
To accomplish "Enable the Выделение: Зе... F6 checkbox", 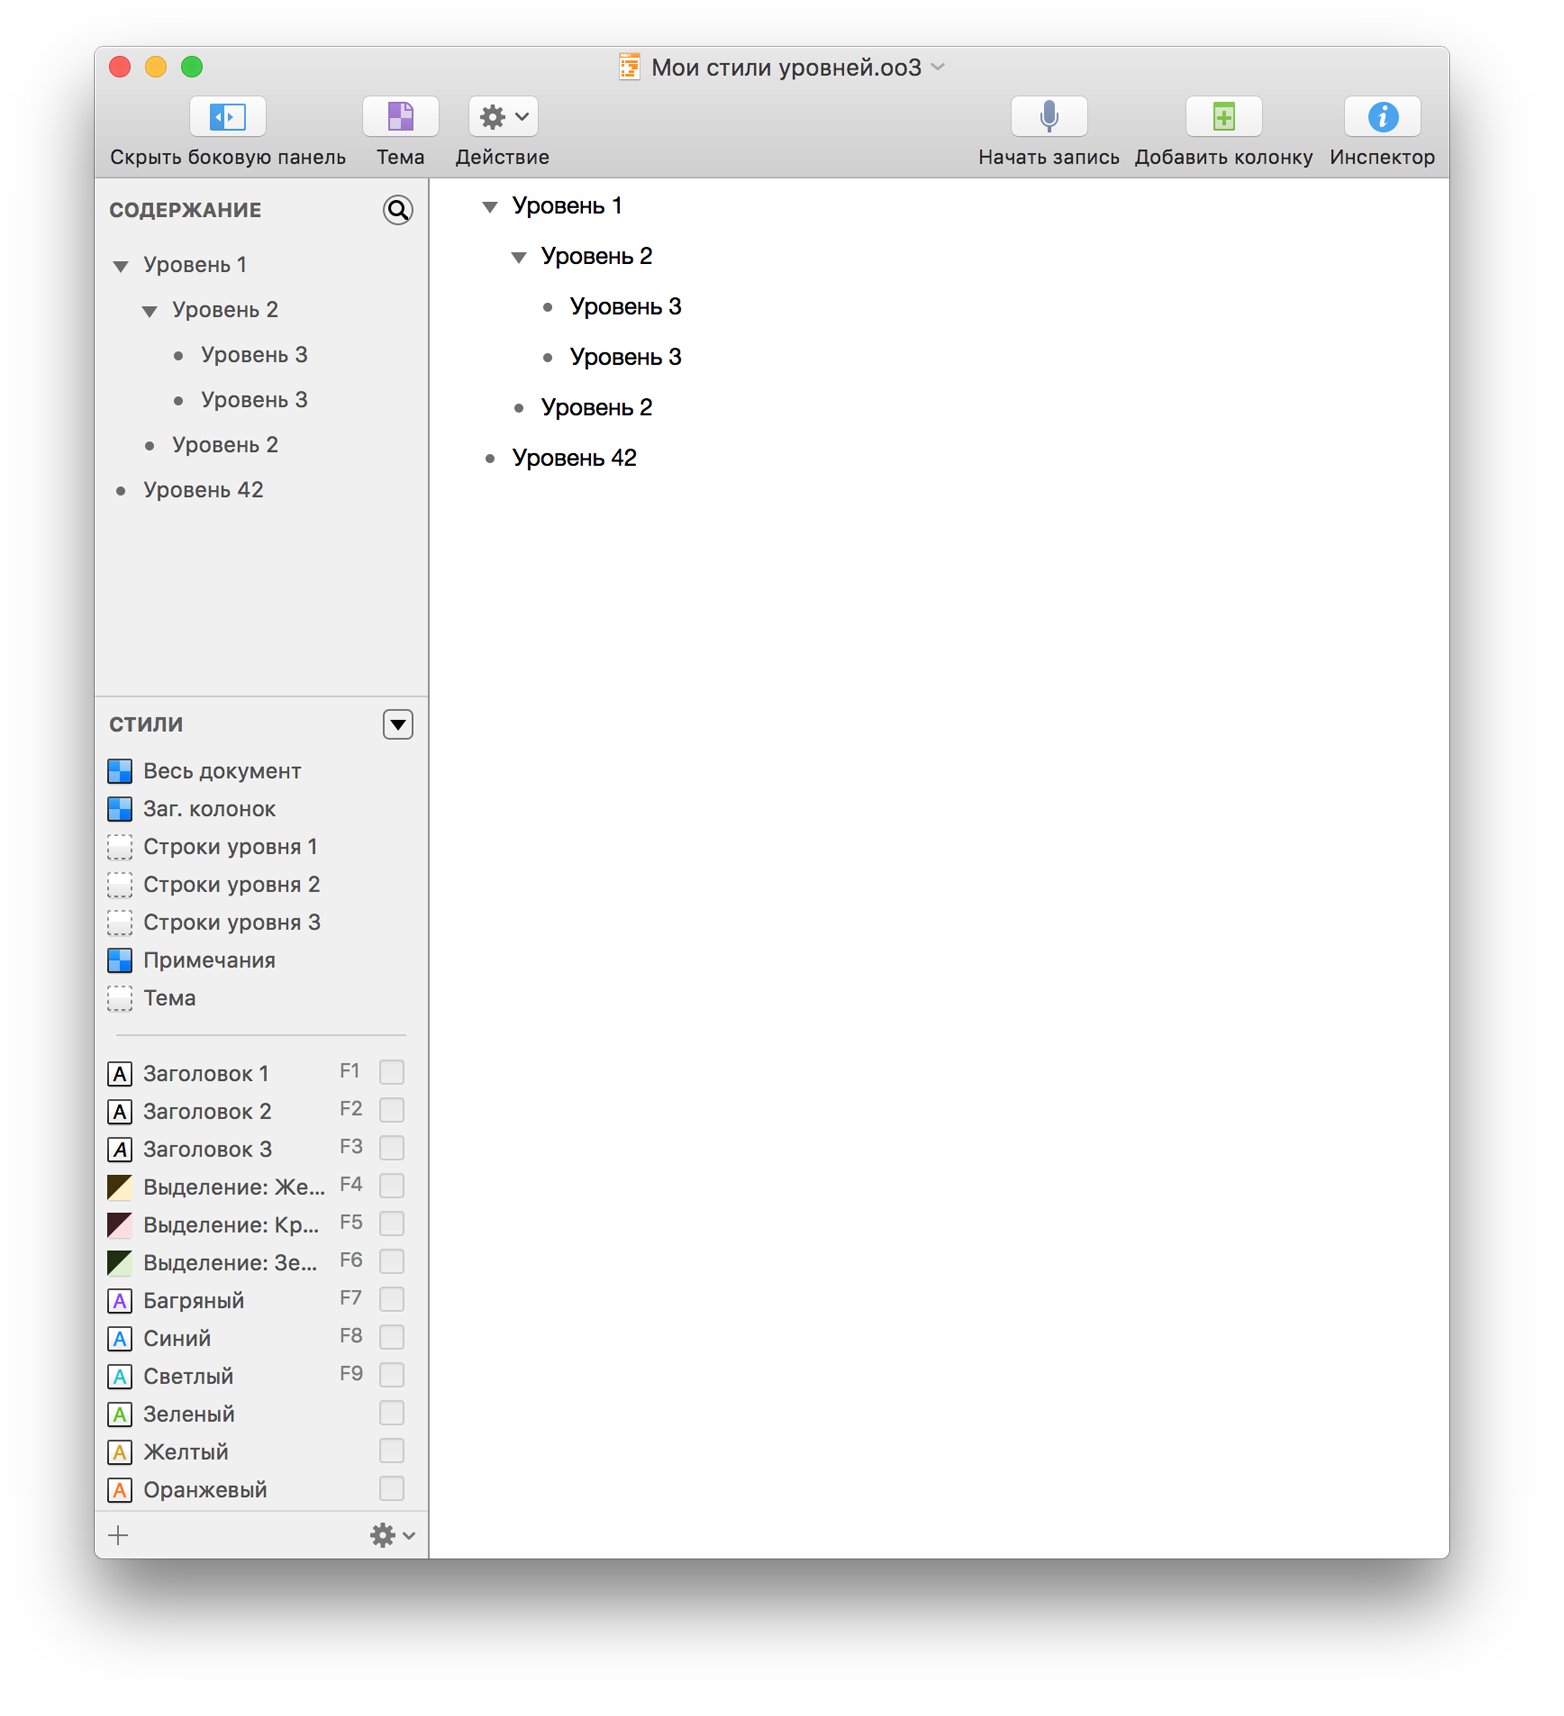I will click(x=392, y=1261).
